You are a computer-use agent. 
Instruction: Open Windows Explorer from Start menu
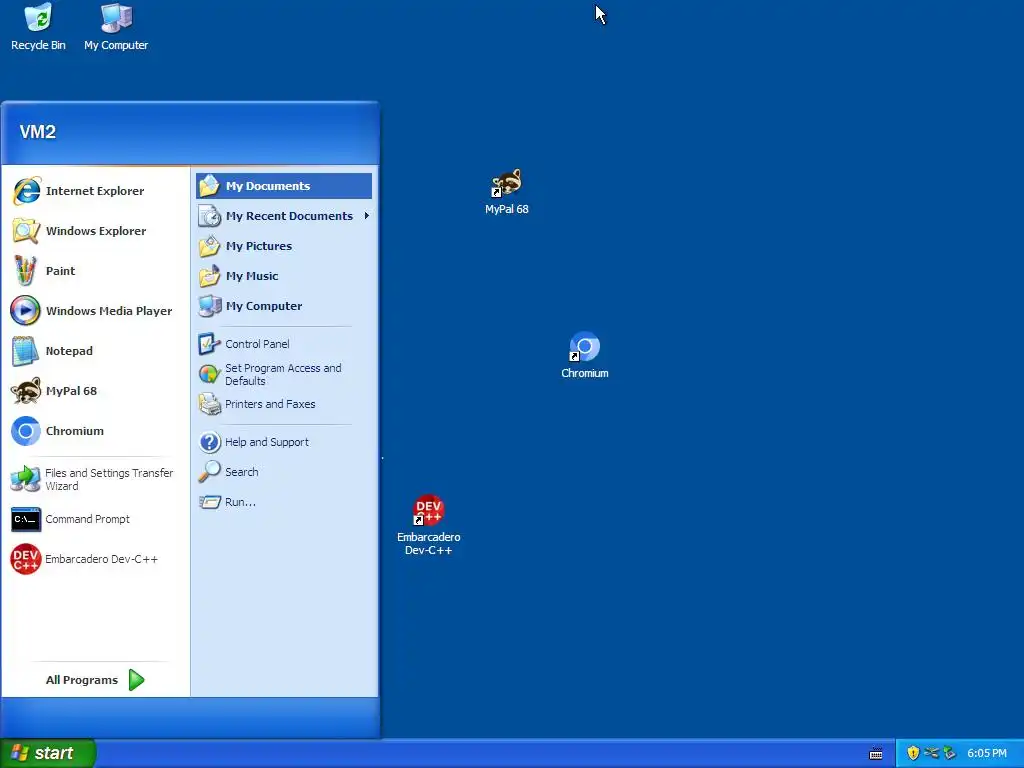tap(95, 231)
